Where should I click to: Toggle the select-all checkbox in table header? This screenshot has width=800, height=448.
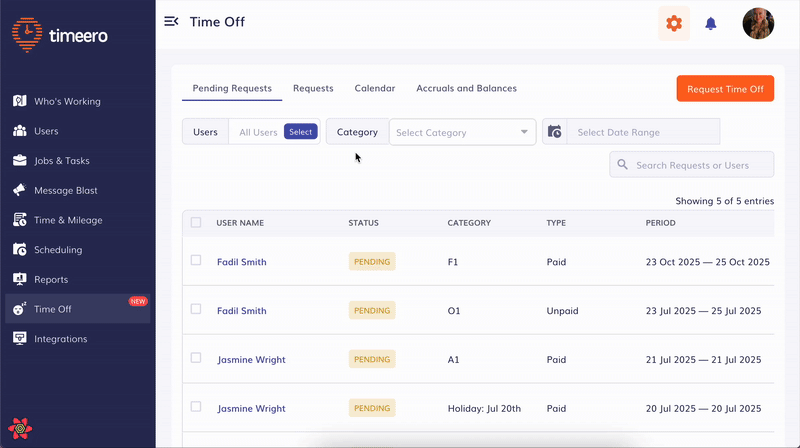[196, 223]
